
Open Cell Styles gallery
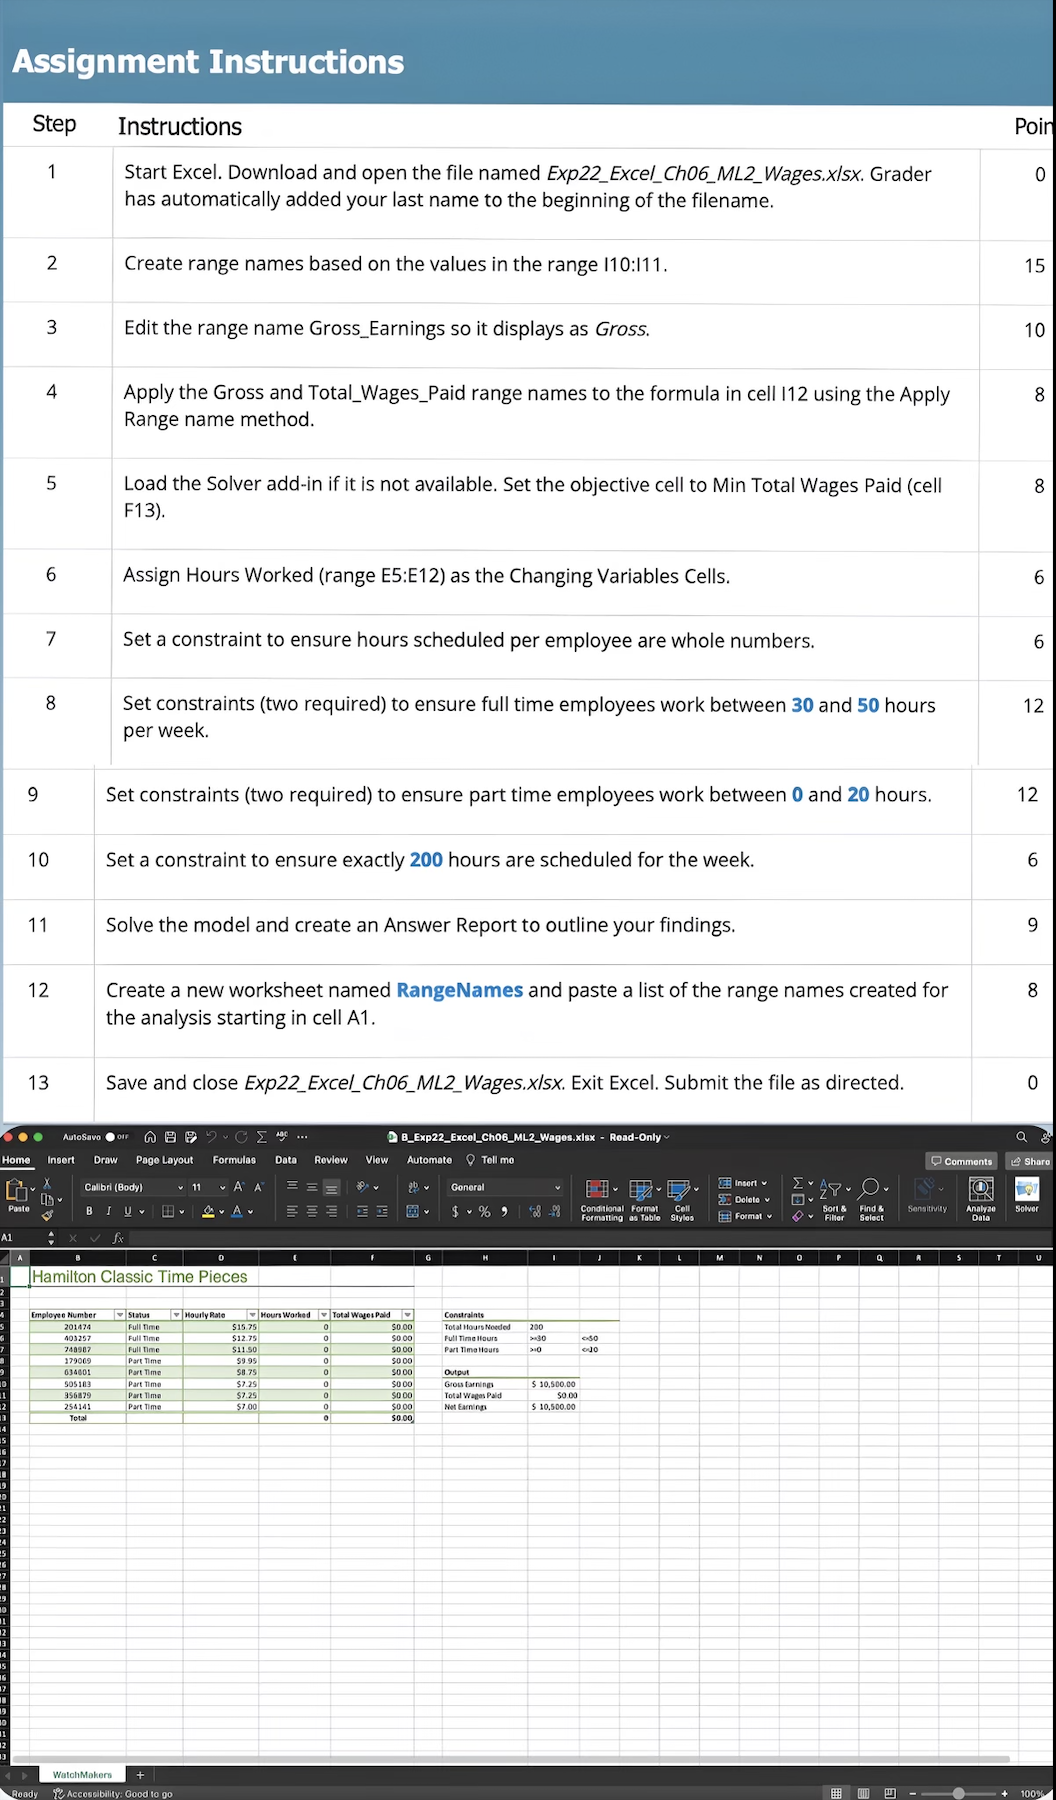click(682, 1199)
